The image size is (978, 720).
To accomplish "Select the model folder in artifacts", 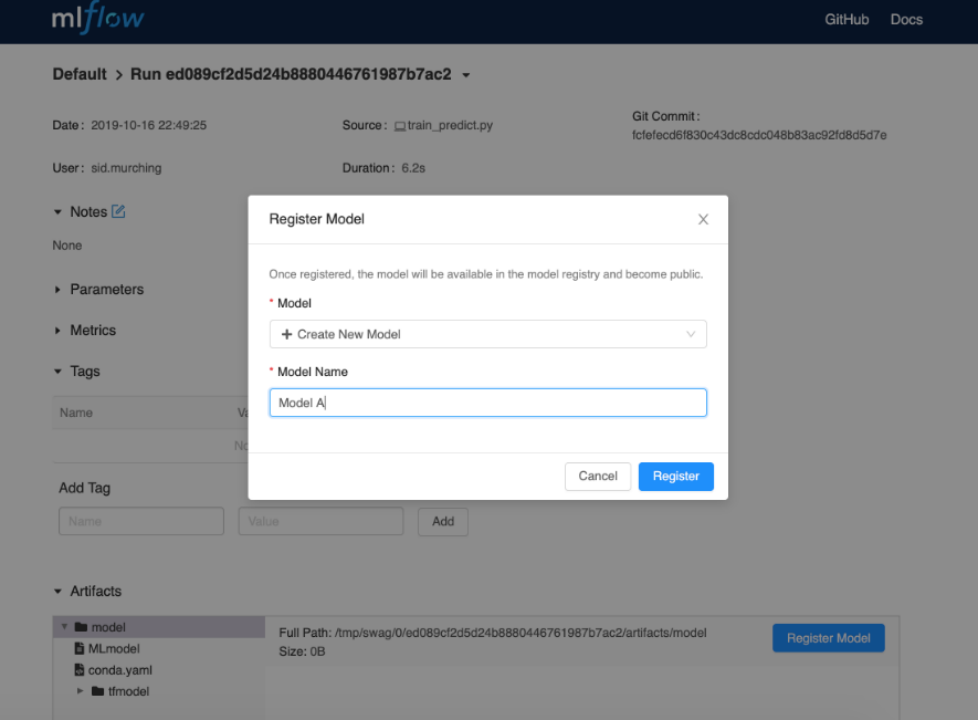I will [x=159, y=627].
